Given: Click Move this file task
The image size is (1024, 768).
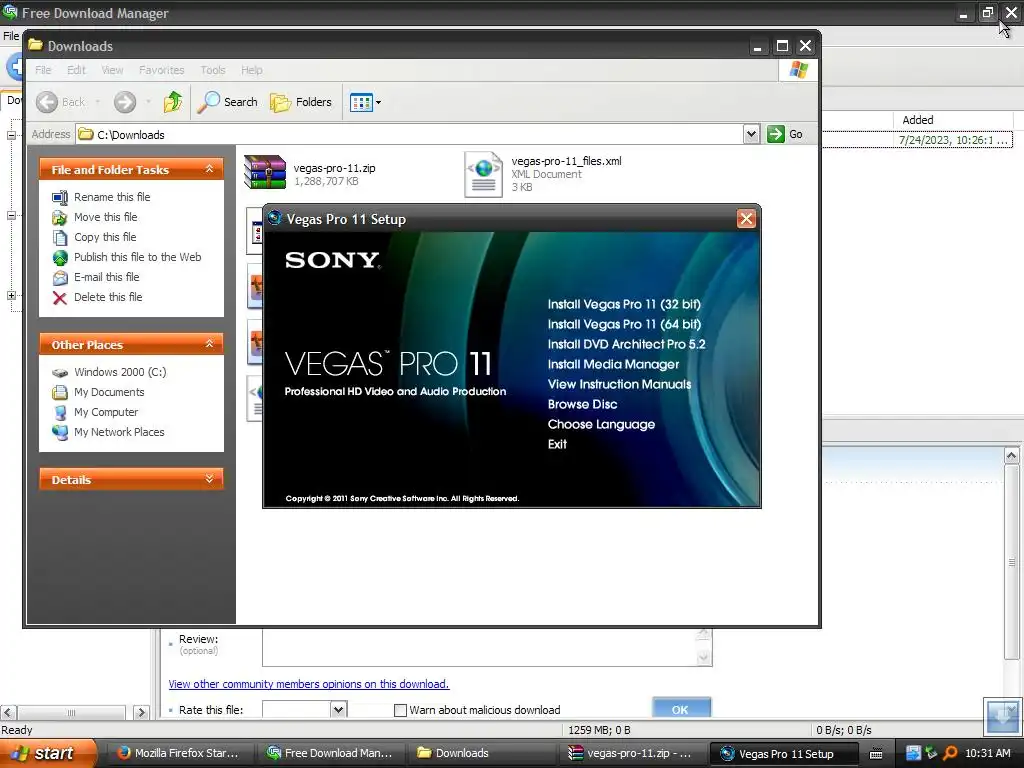Looking at the screenshot, I should pos(105,217).
